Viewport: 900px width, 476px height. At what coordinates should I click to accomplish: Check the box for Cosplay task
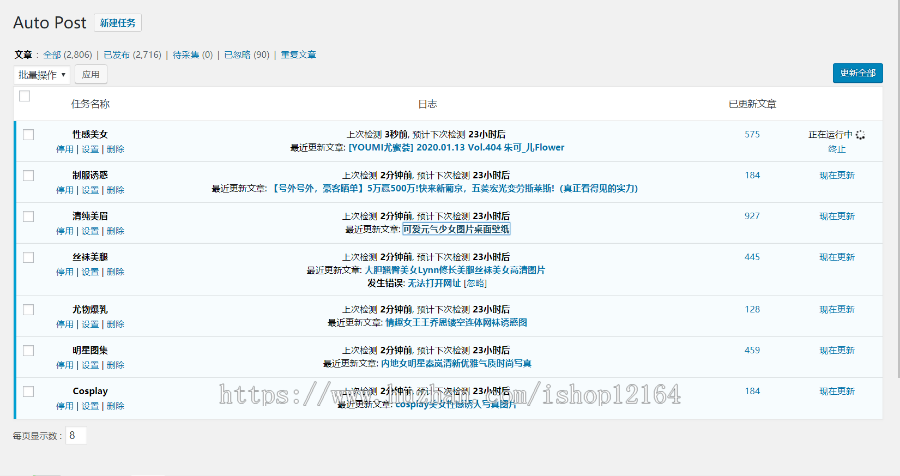(28, 391)
